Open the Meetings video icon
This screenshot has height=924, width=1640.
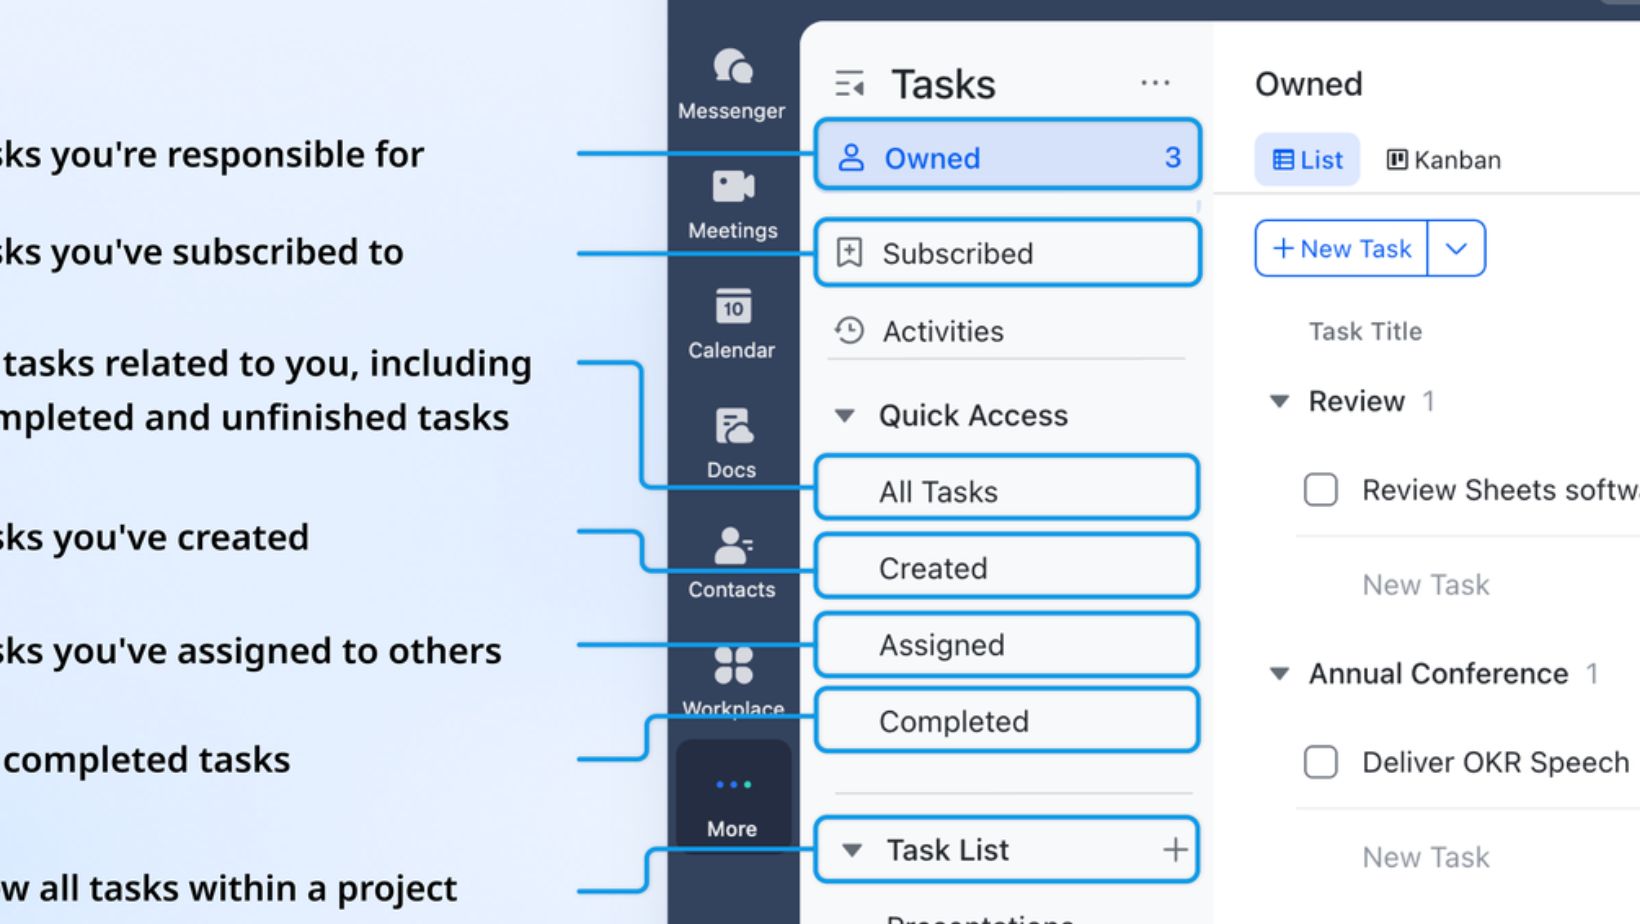tap(732, 187)
